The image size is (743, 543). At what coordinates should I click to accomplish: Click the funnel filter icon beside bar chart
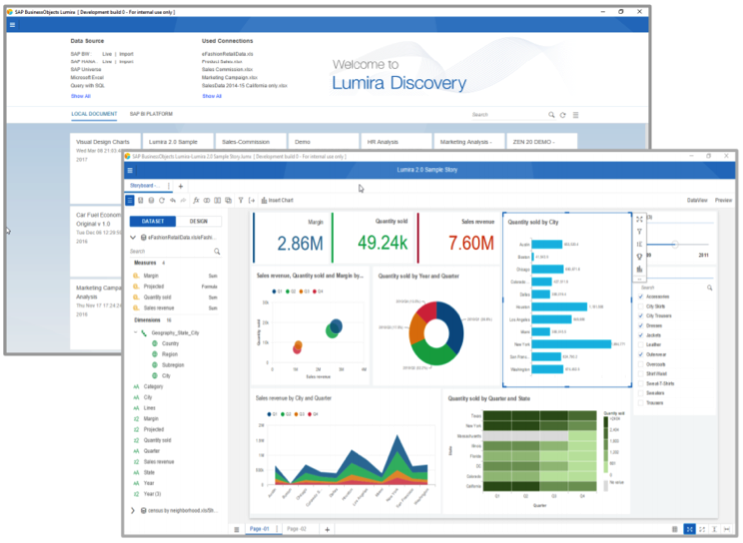pyautogui.click(x=639, y=232)
